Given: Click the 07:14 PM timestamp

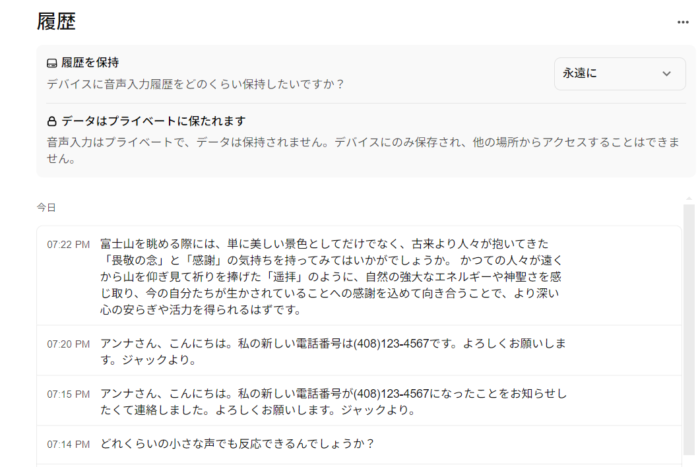Looking at the screenshot, I should click(68, 444).
